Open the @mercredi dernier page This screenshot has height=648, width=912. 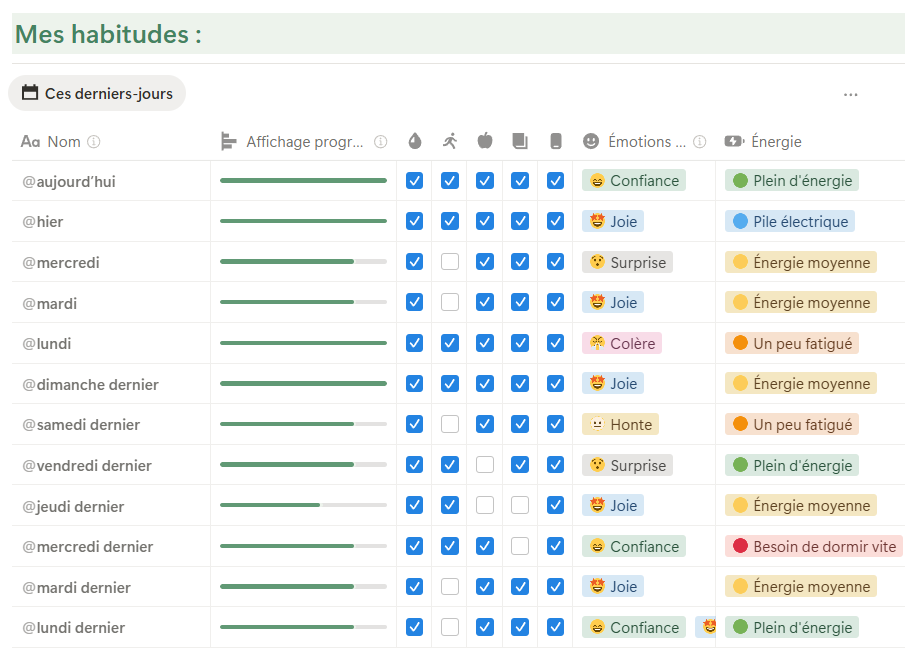[87, 547]
